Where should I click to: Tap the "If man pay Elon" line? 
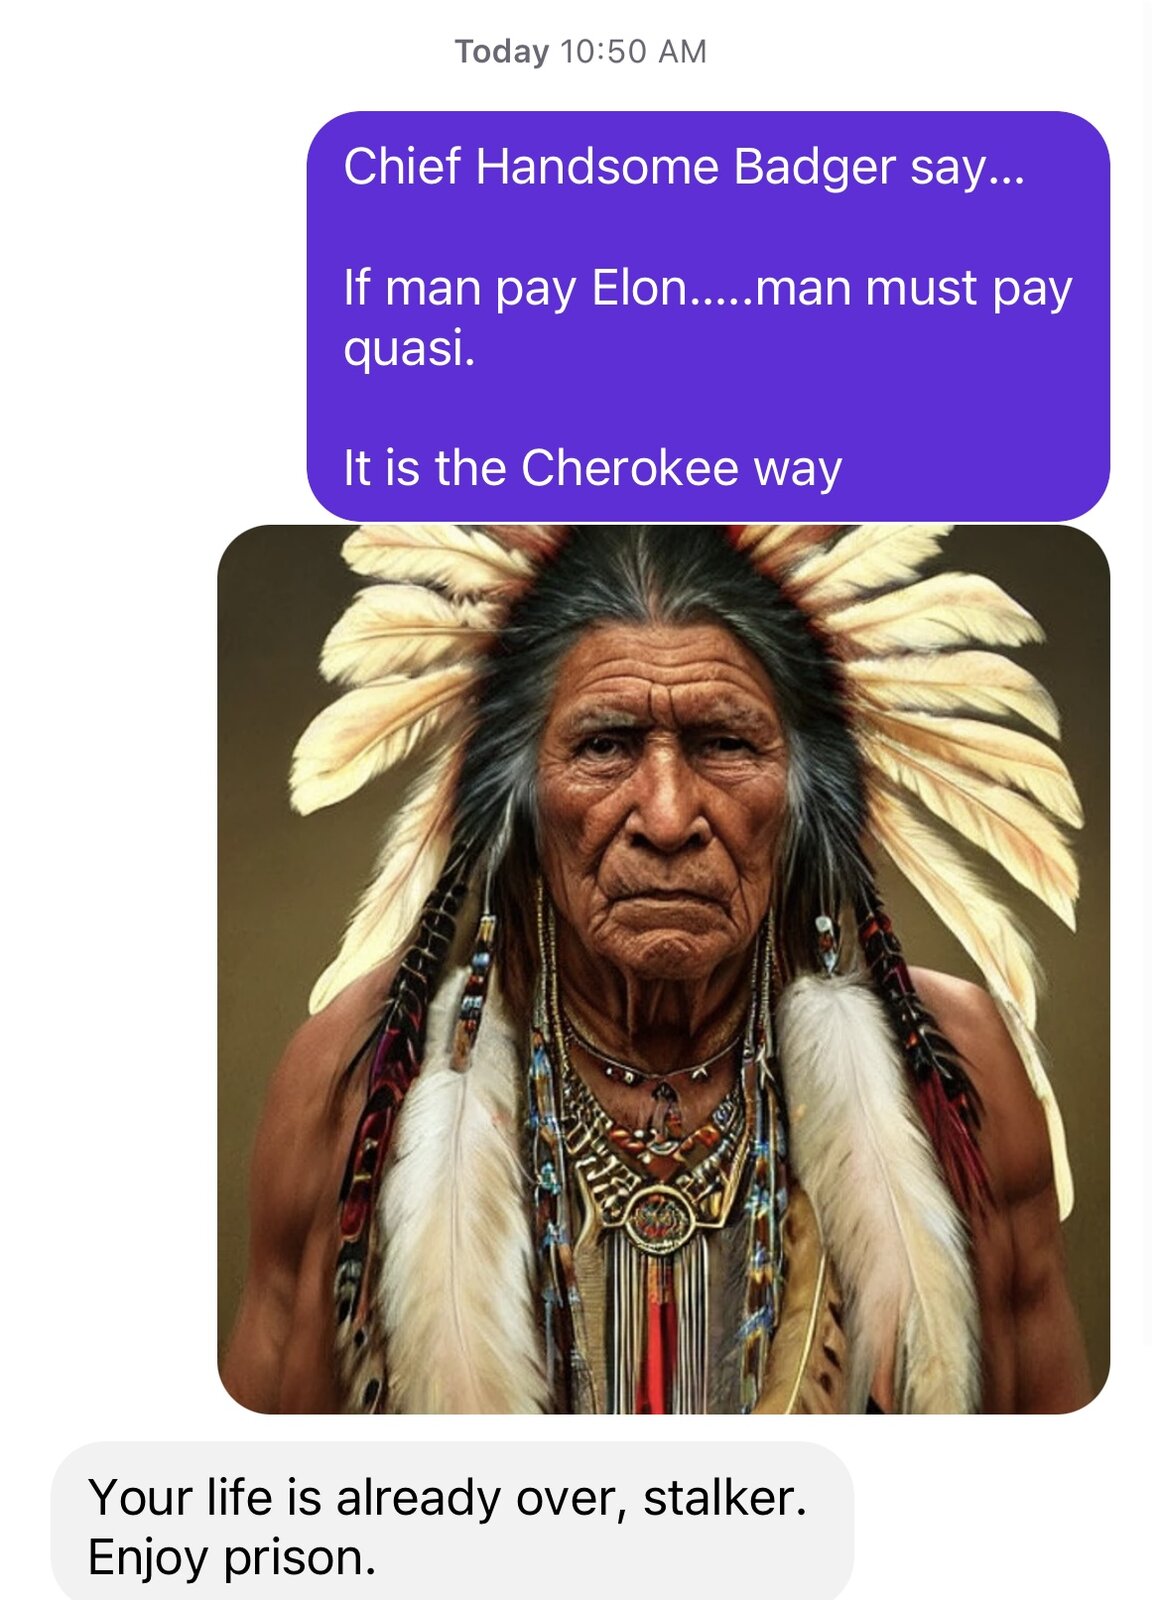point(708,288)
